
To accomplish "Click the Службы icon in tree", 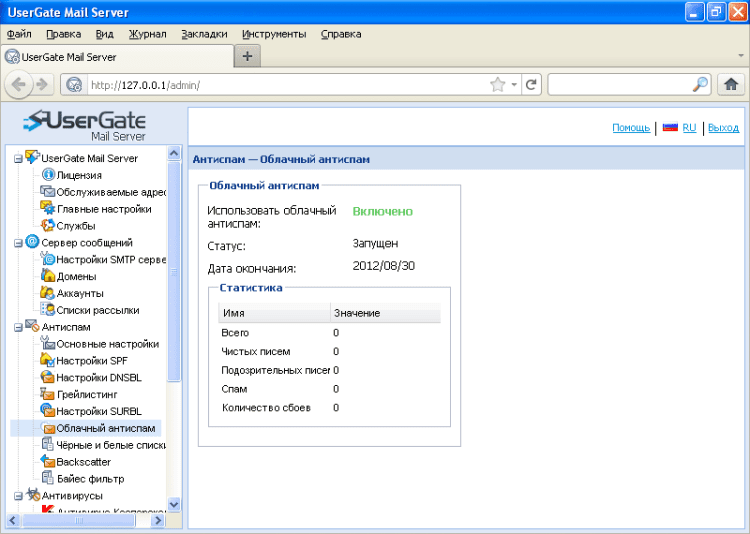I will point(47,225).
